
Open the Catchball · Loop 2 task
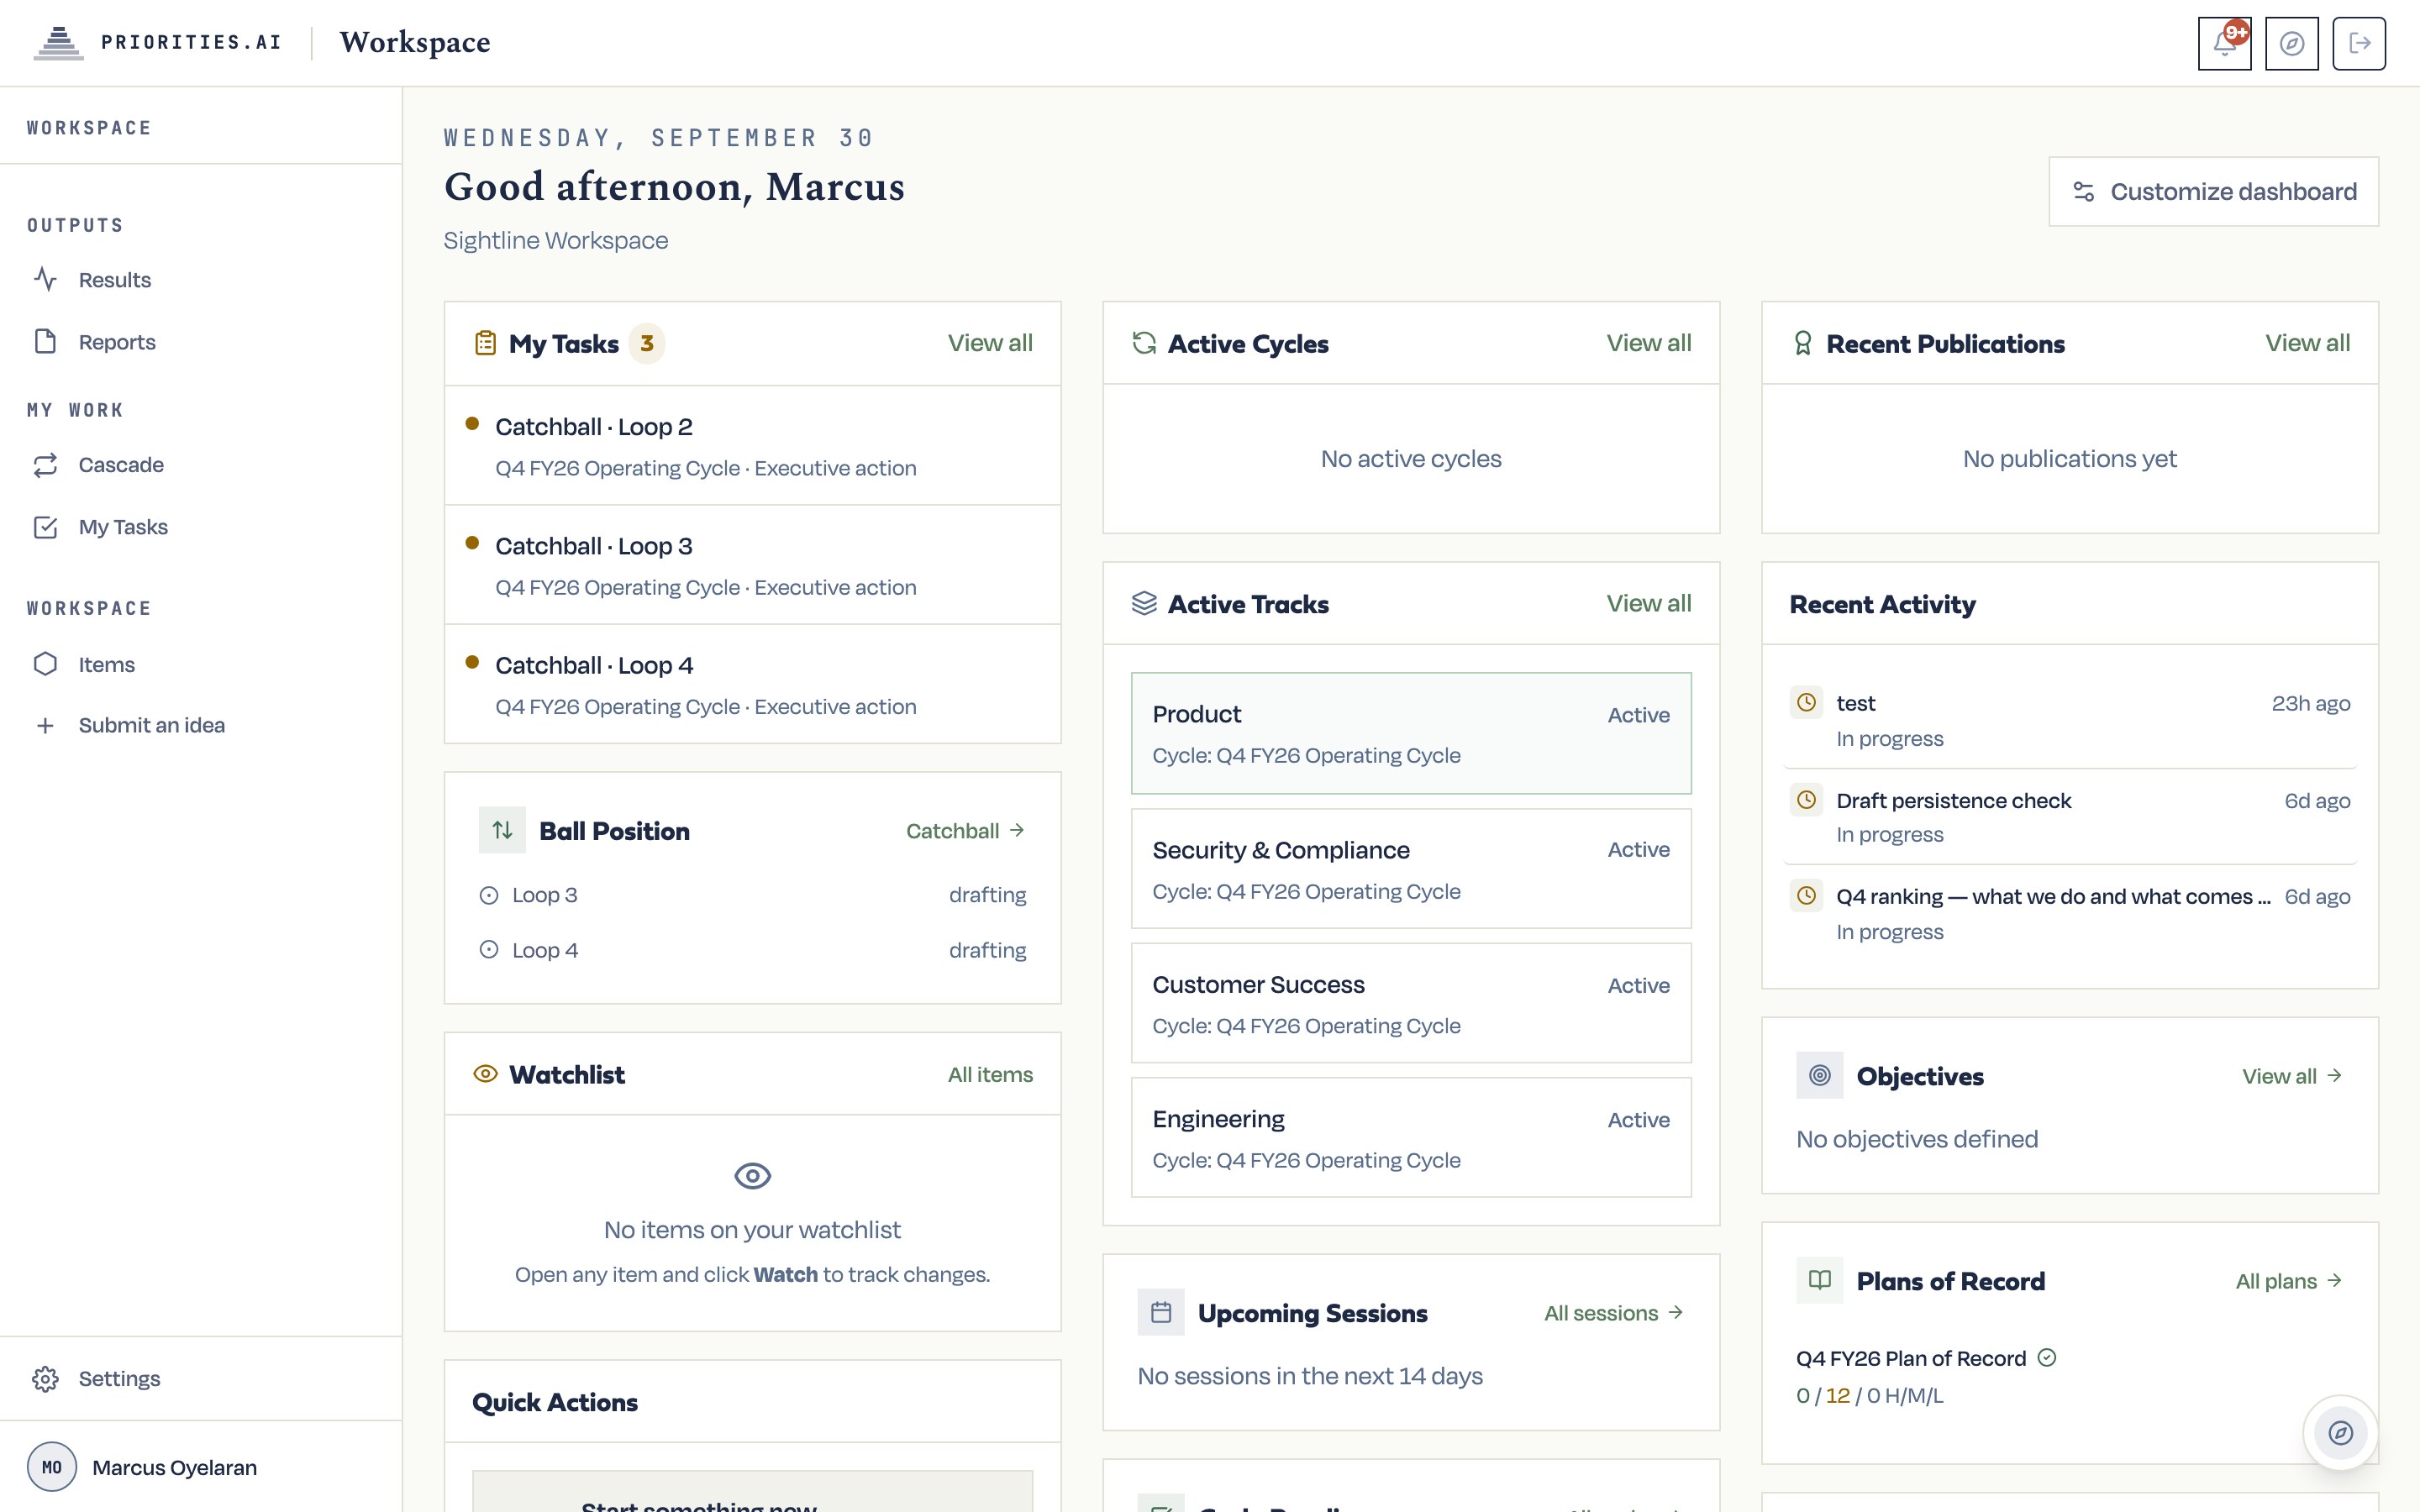pos(752,445)
